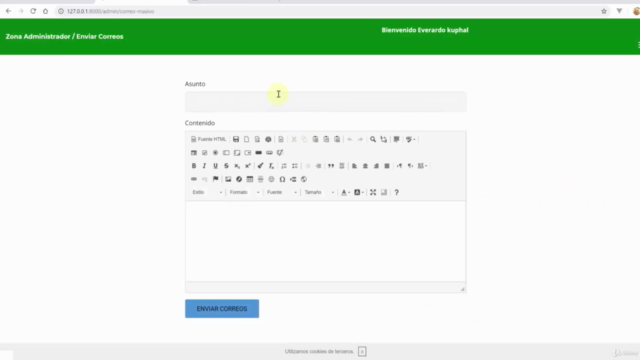Click the Anchor flag icon

coord(216,179)
